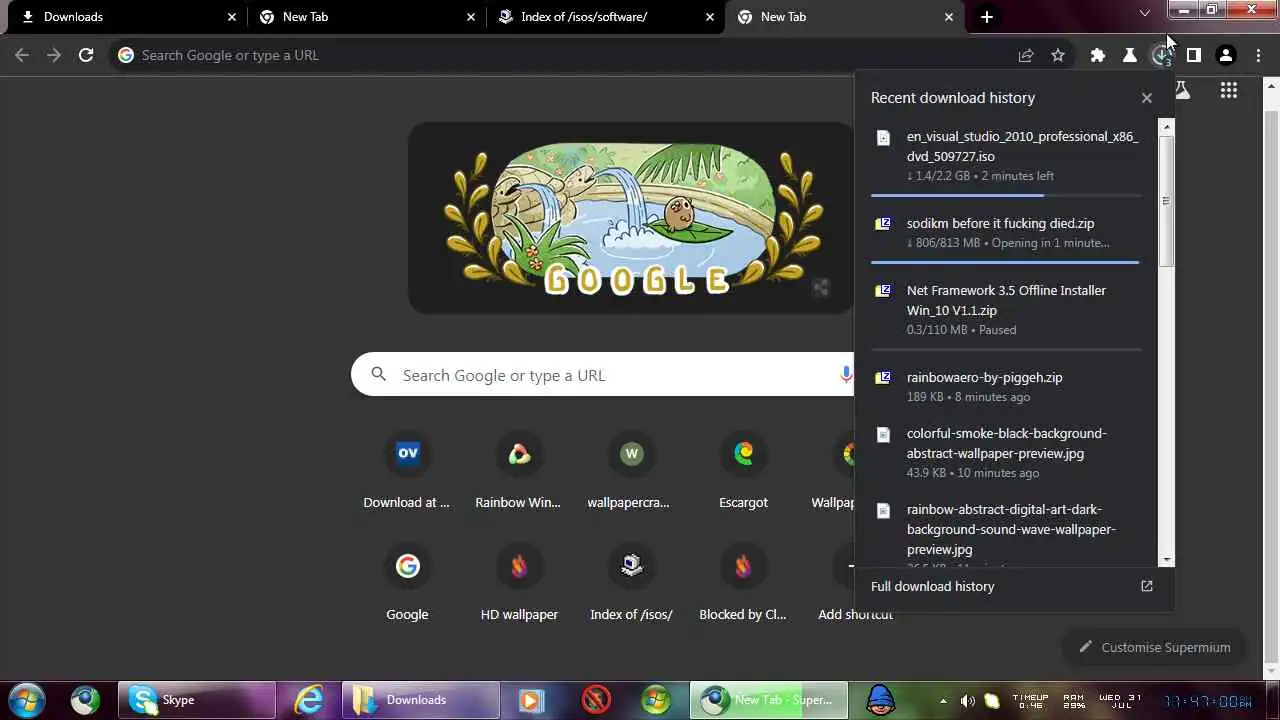The height and width of the screenshot is (720, 1280).
Task: Open rainbowaero-by-piggeh.zip download entry
Action: (x=1006, y=386)
